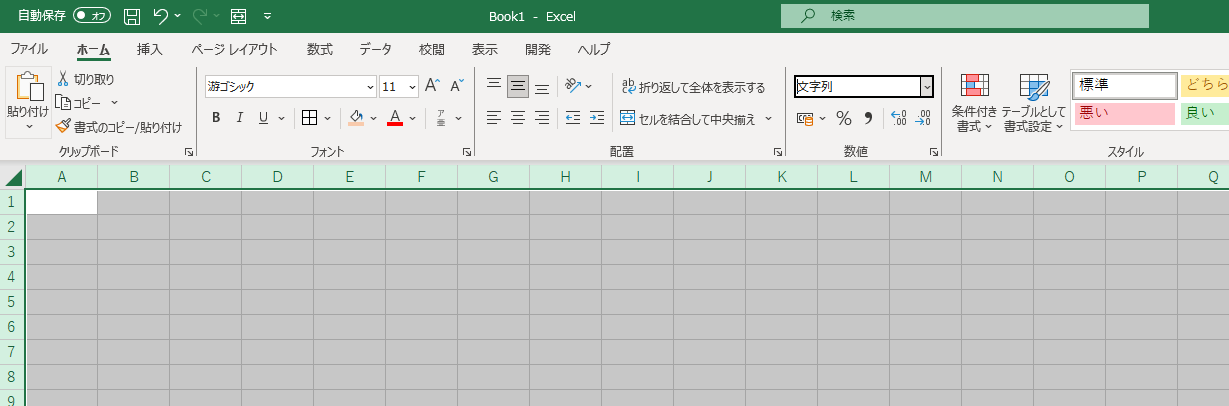Increase decimal places
This screenshot has height=406, width=1229.
coord(898,118)
